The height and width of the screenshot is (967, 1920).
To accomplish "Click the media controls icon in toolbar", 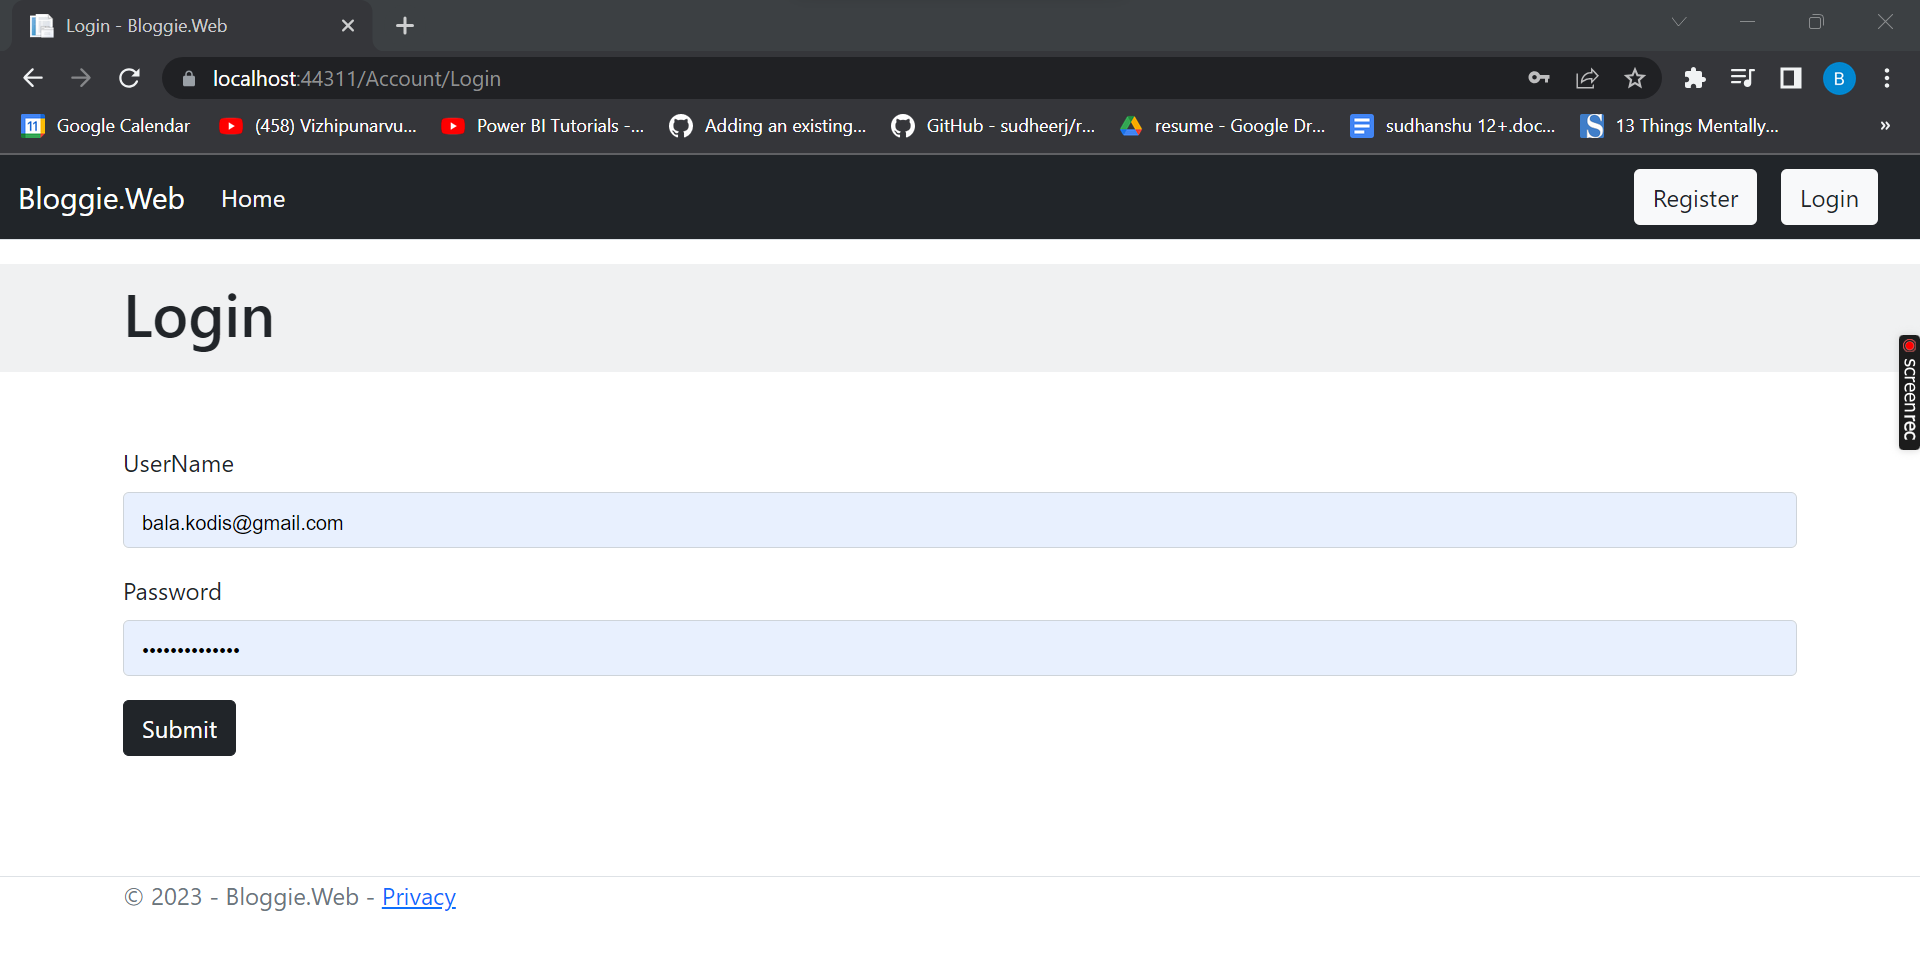I will (1743, 78).
